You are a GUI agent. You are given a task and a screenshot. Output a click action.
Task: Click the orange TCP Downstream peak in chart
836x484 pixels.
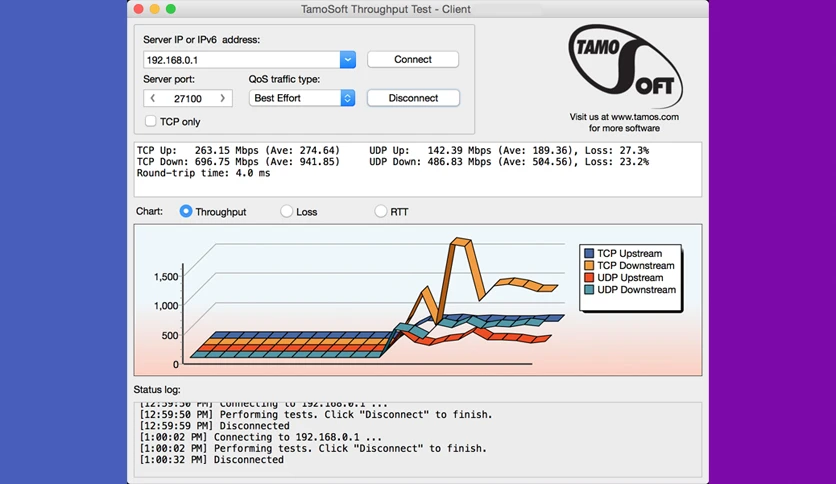click(x=461, y=241)
